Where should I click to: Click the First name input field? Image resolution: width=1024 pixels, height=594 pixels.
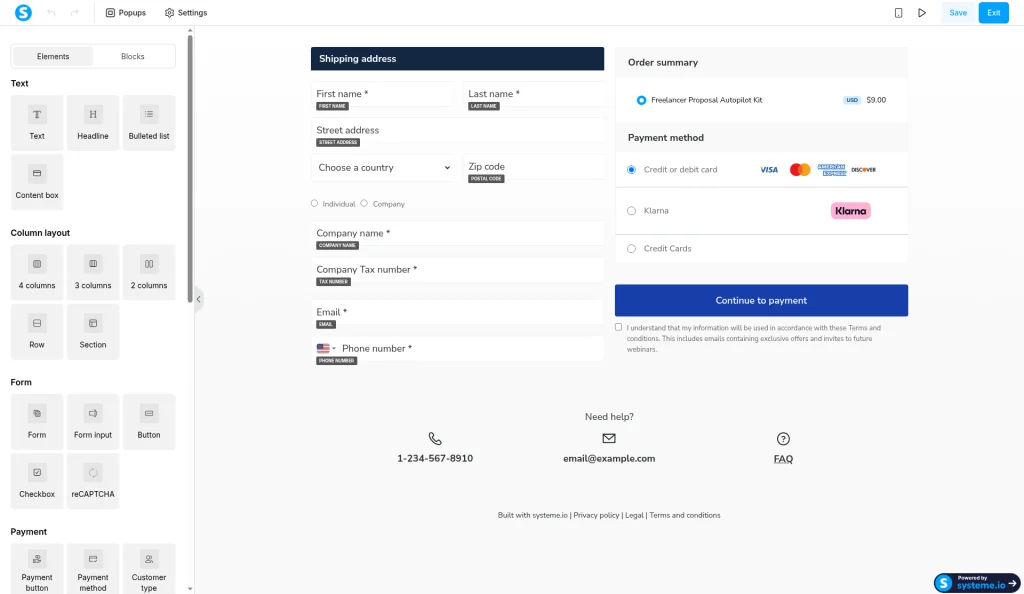(x=382, y=94)
